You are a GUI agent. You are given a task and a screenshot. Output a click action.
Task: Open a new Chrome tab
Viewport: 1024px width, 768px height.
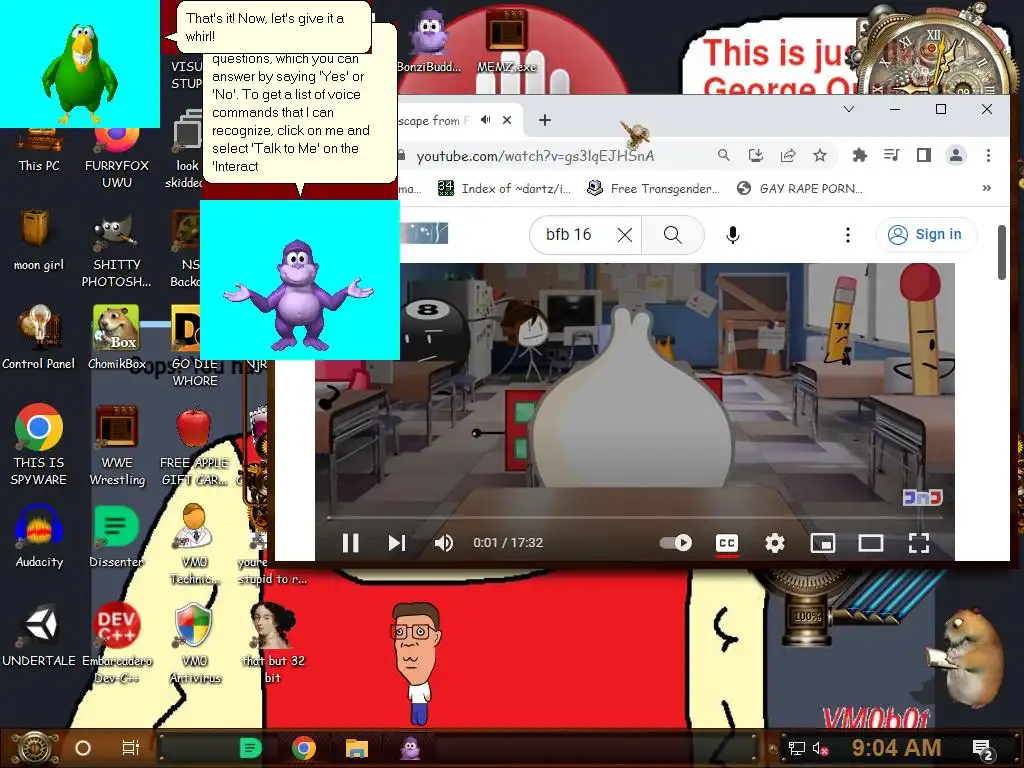pos(545,120)
